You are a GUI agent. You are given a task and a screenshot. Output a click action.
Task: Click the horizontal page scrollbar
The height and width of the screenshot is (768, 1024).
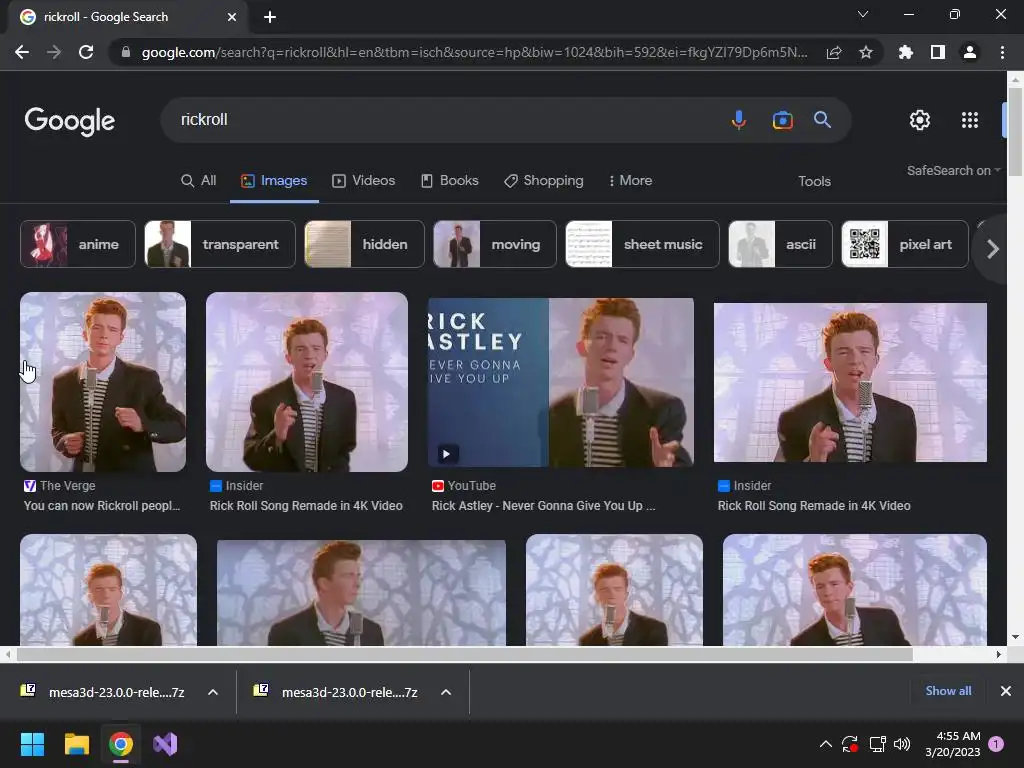pyautogui.click(x=464, y=654)
